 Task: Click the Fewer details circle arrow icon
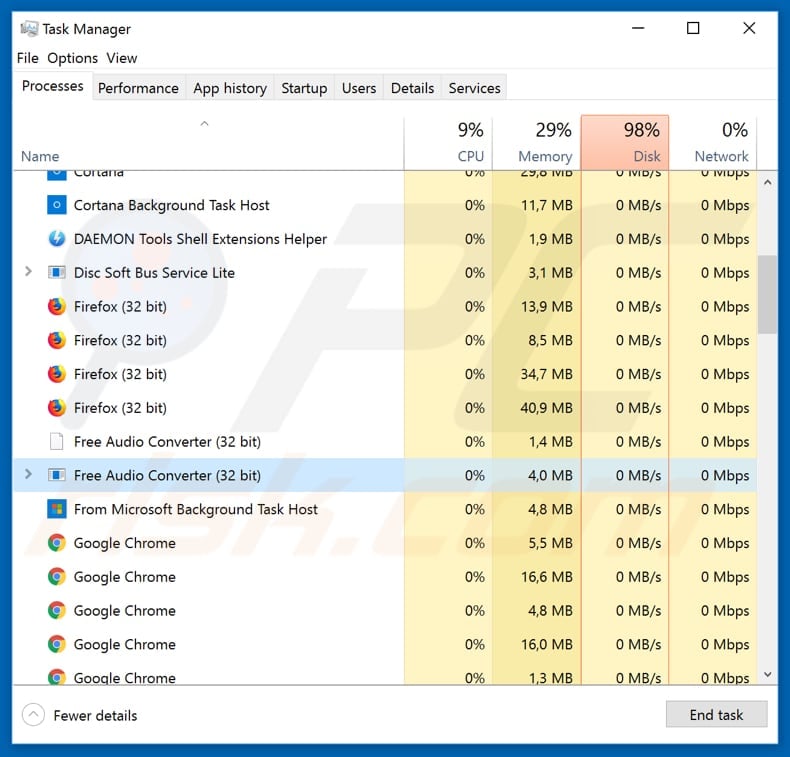[33, 715]
